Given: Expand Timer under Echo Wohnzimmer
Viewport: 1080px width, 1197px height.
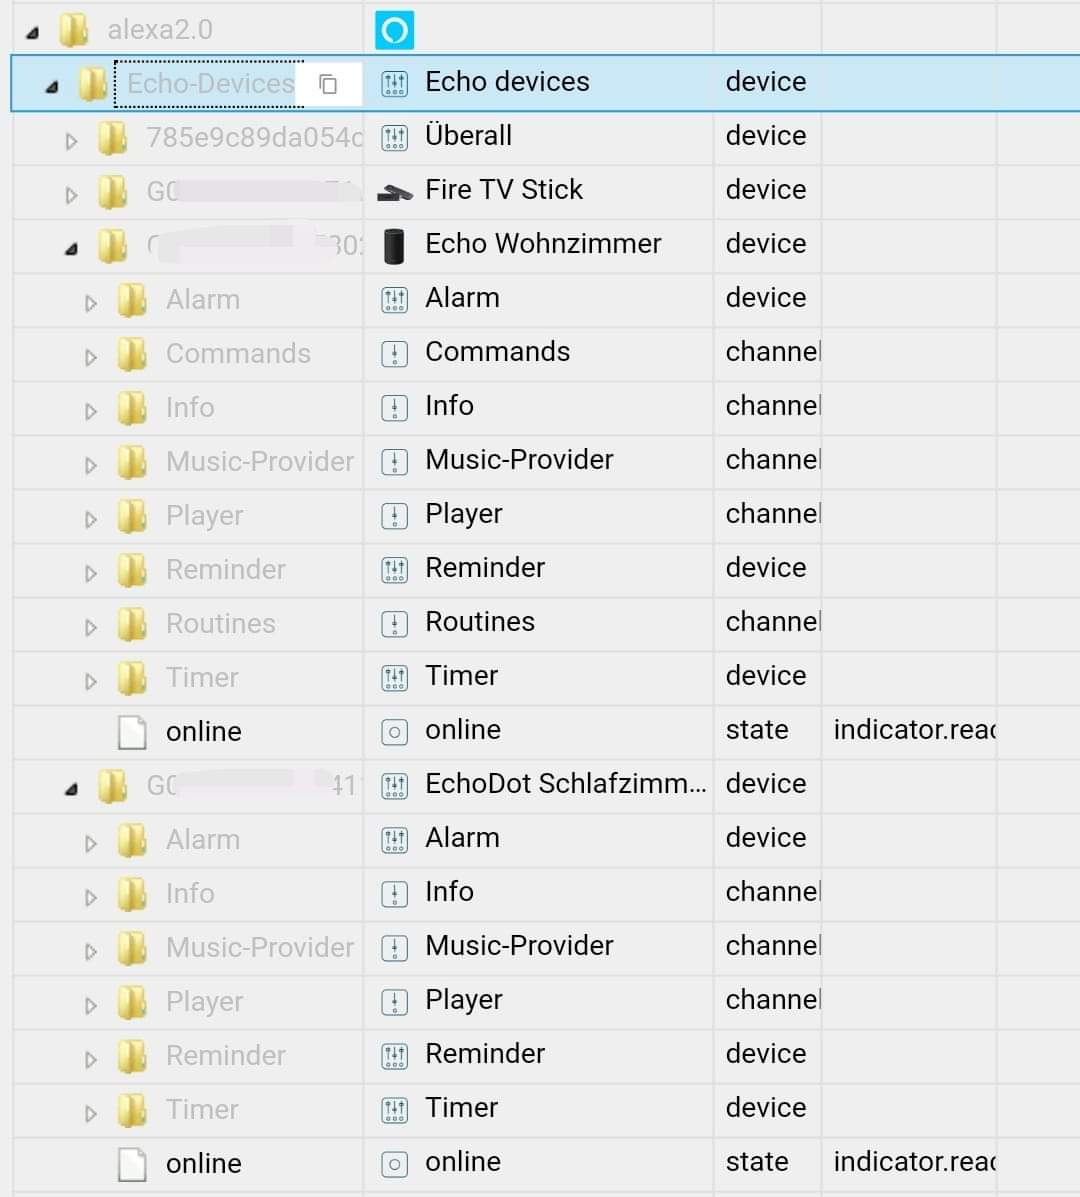Looking at the screenshot, I should click(x=91, y=681).
